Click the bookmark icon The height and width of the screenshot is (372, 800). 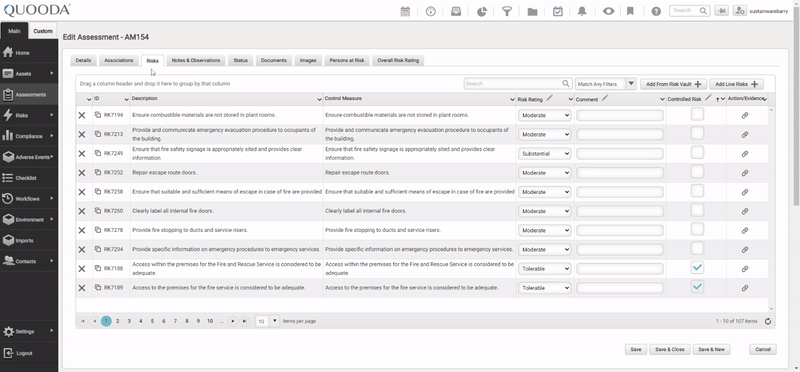[x=630, y=11]
